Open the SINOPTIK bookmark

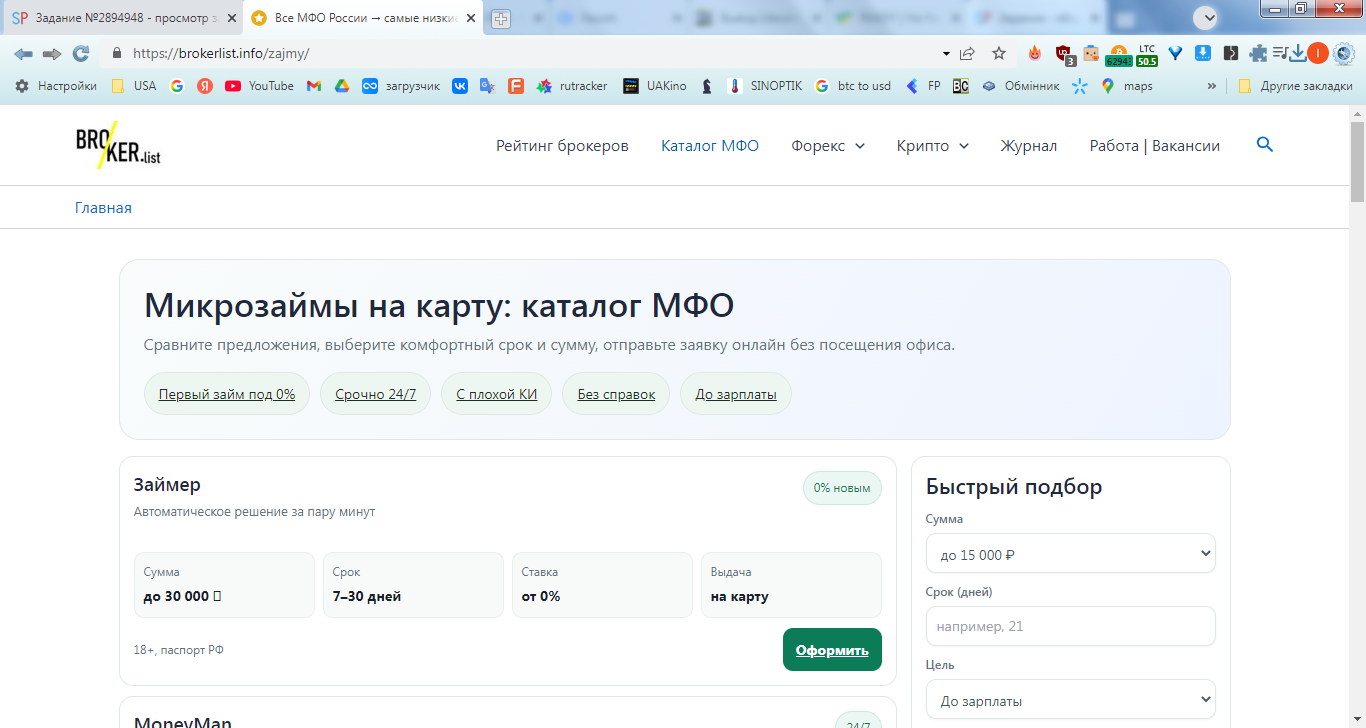coord(765,86)
